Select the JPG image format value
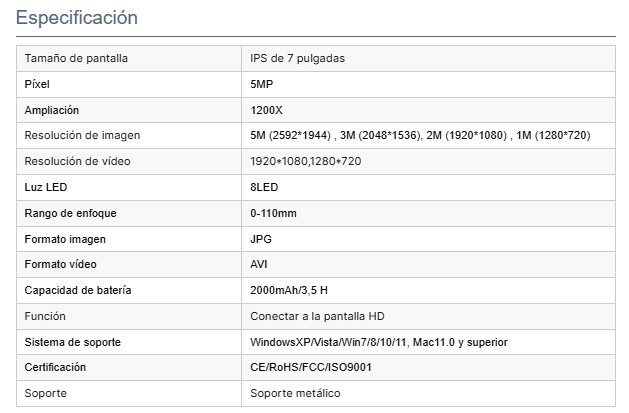Image resolution: width=629 pixels, height=413 pixels. tap(260, 239)
